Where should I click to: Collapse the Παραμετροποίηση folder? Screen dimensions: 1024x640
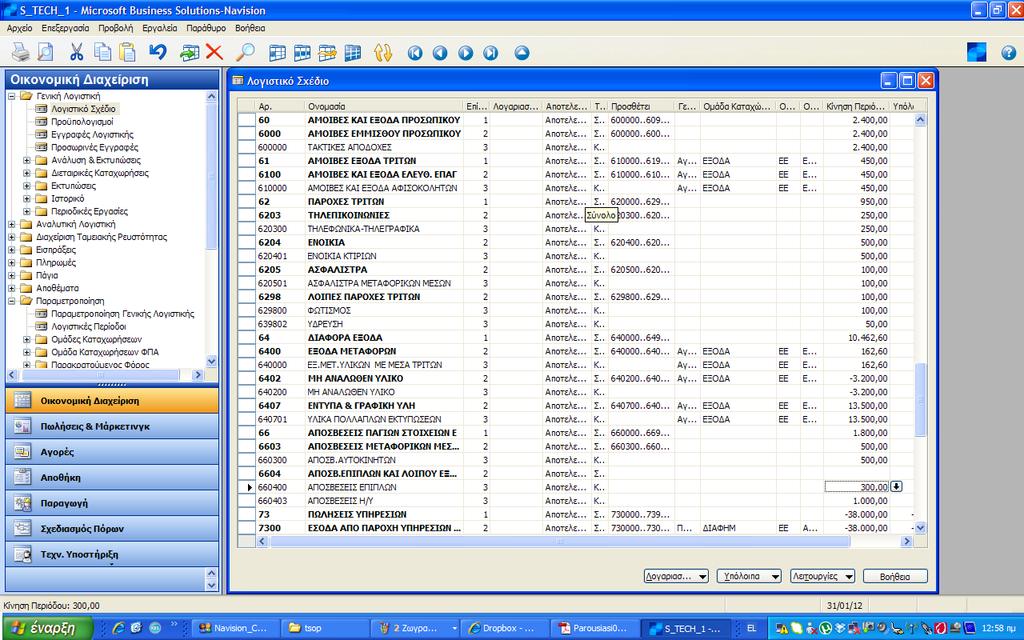pos(12,301)
